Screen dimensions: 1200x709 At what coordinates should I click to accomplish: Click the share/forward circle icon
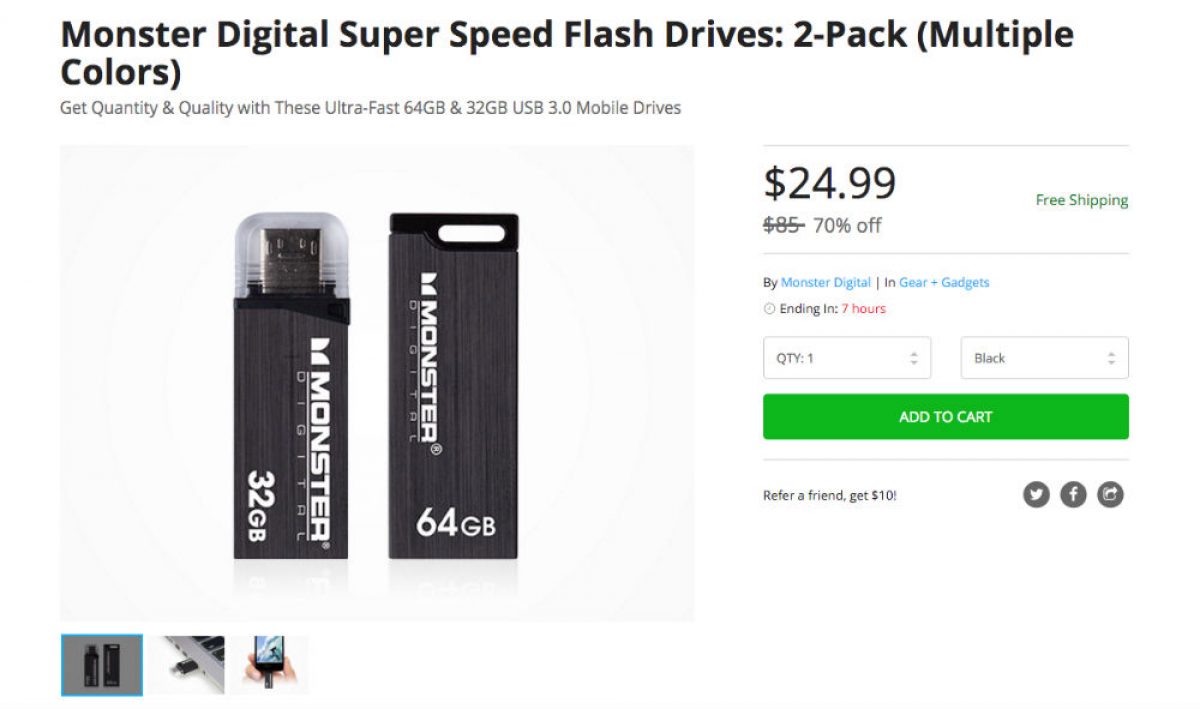click(x=1107, y=494)
